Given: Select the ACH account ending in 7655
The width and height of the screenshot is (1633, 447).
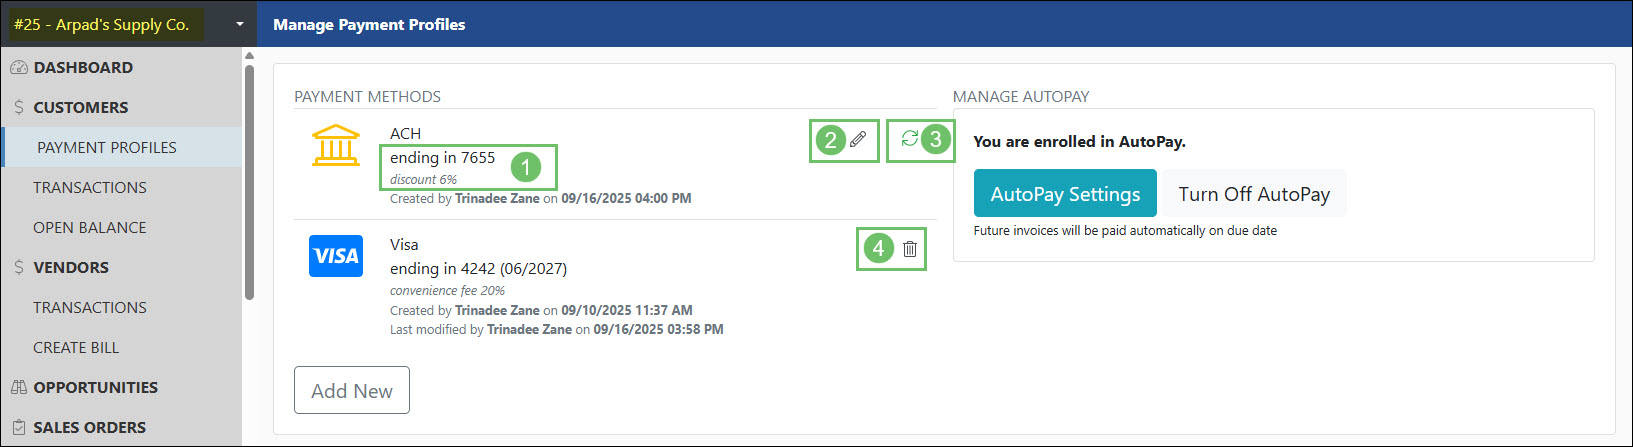Looking at the screenshot, I should point(442,158).
